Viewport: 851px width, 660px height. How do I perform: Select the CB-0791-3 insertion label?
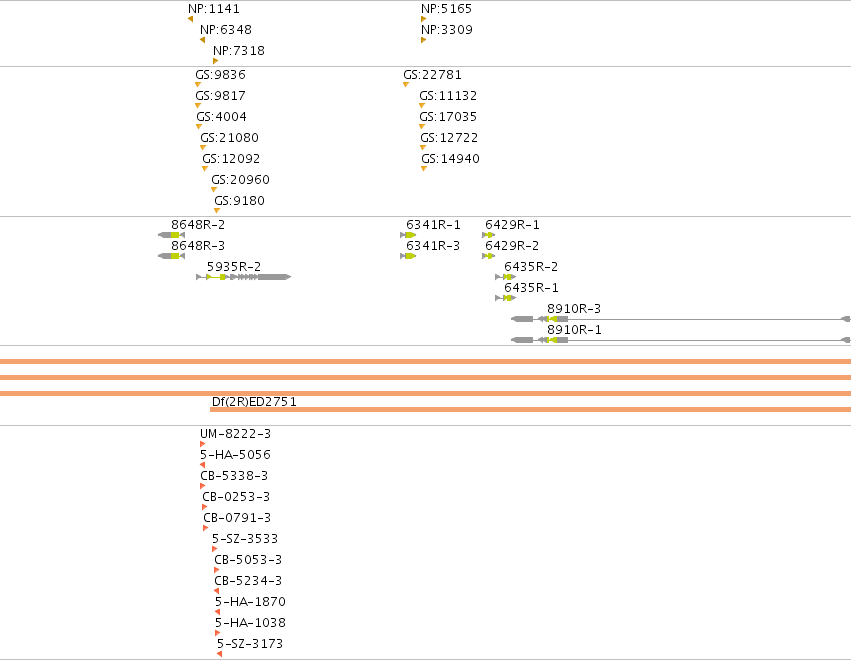[237, 518]
